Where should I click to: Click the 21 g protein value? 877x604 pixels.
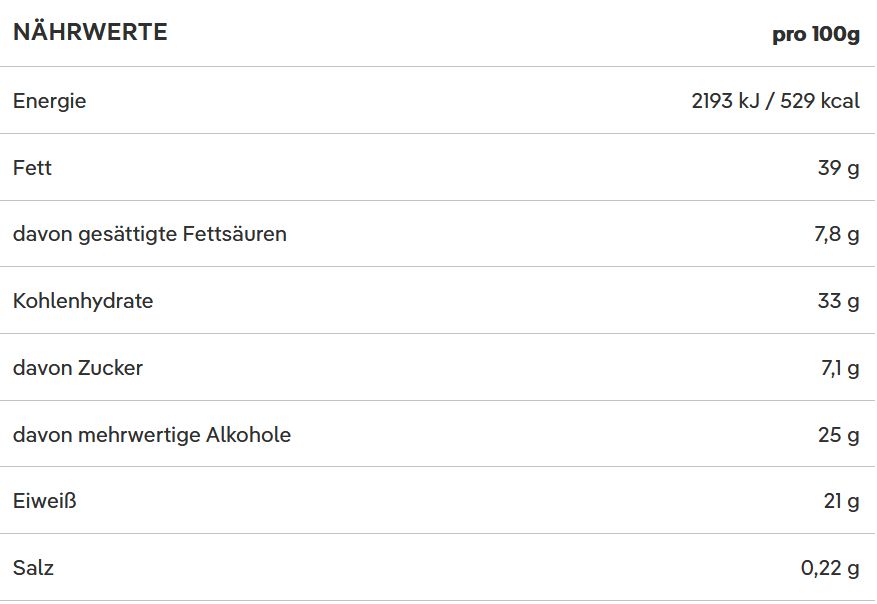point(841,501)
